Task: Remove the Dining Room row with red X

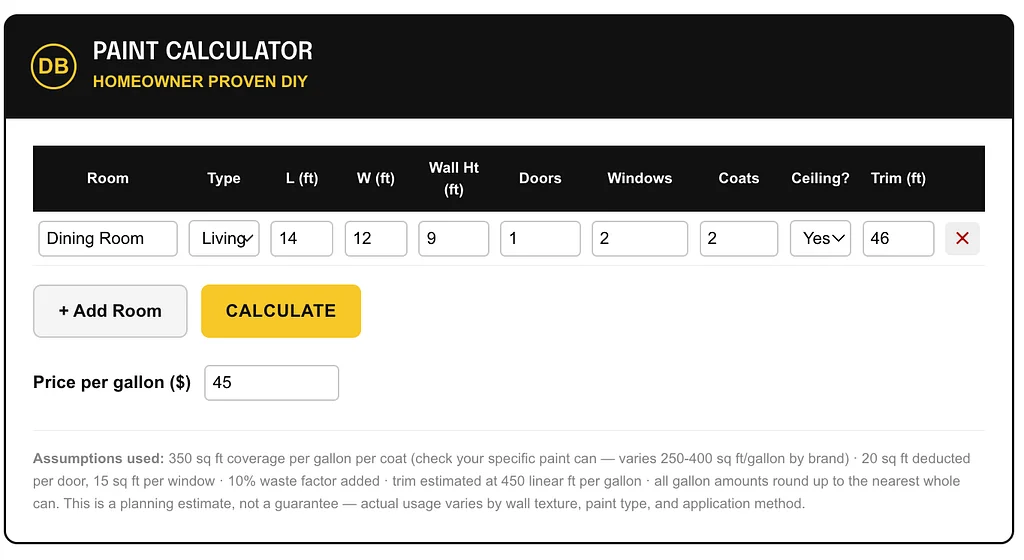Action: click(962, 238)
